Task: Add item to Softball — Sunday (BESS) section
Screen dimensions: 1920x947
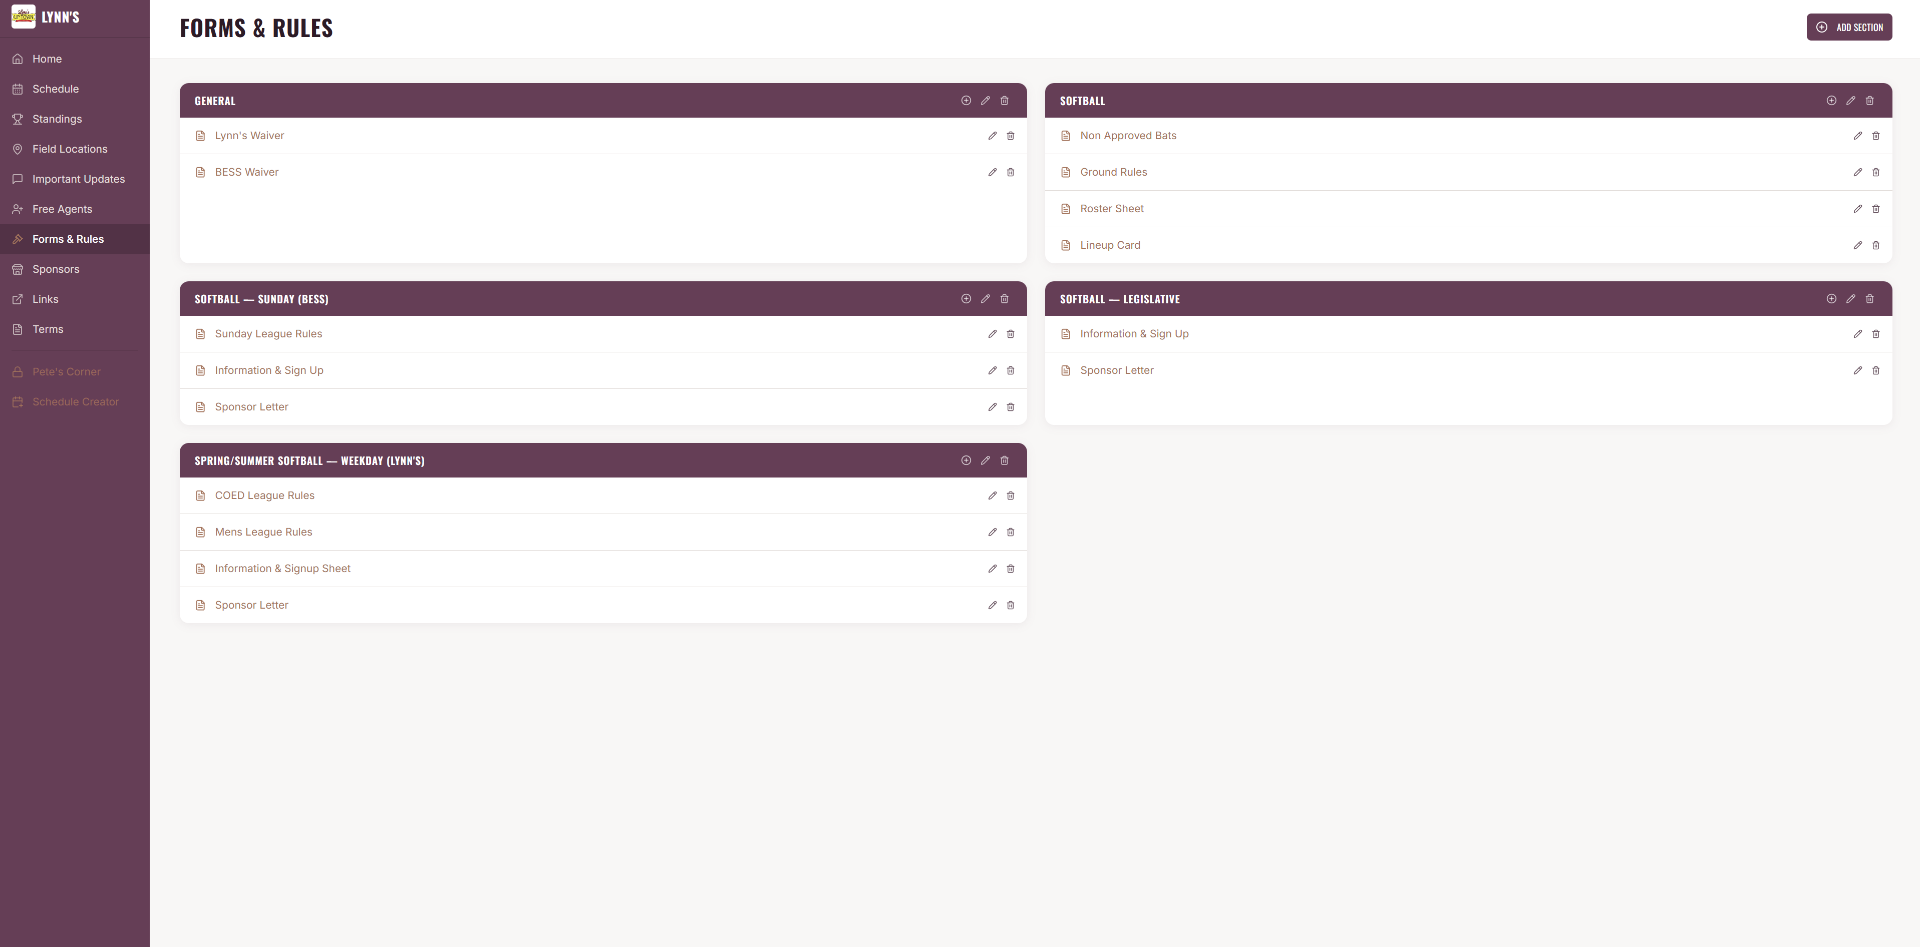Action: click(966, 299)
